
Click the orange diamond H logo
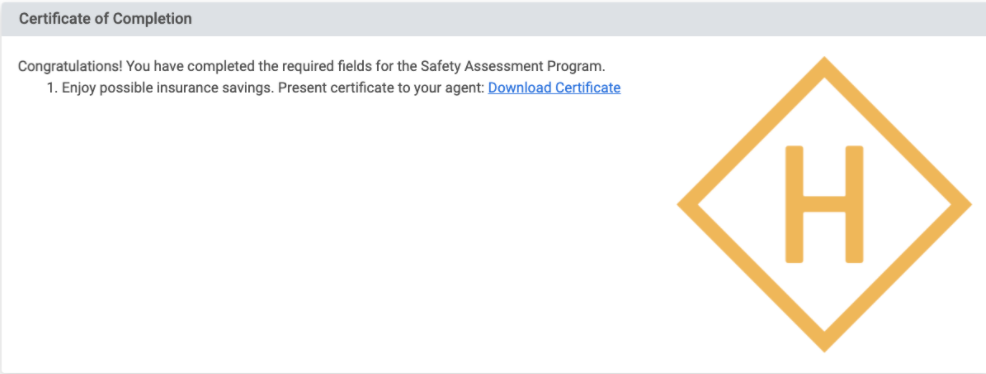point(824,204)
